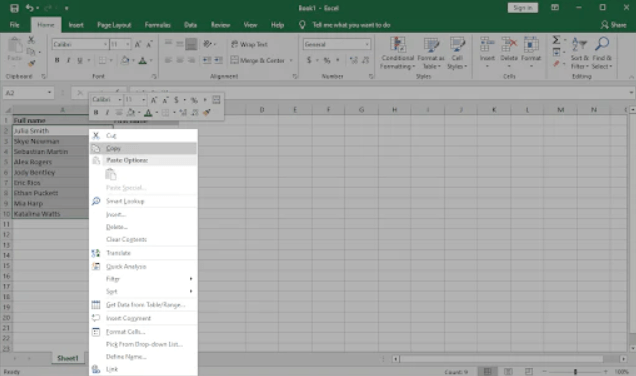Screen dimensions: 636x376
Task: Click Merge & Center button
Action: click(258, 60)
